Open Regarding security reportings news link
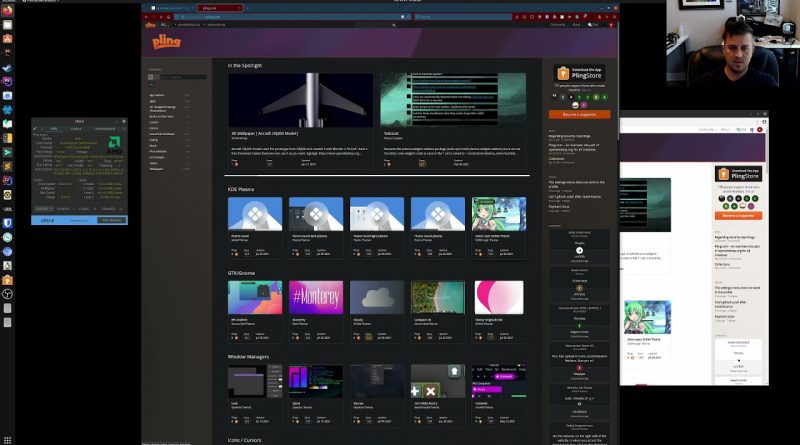 coord(569,136)
